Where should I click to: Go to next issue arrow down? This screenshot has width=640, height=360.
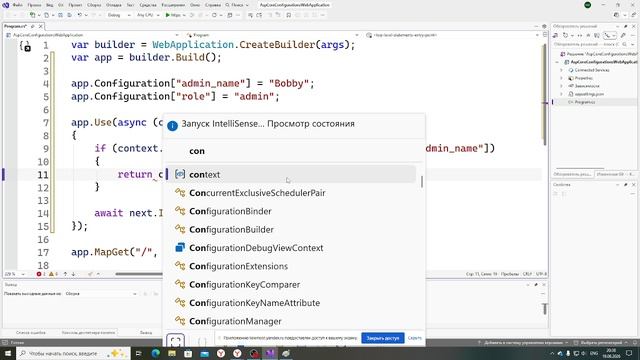click(73, 274)
